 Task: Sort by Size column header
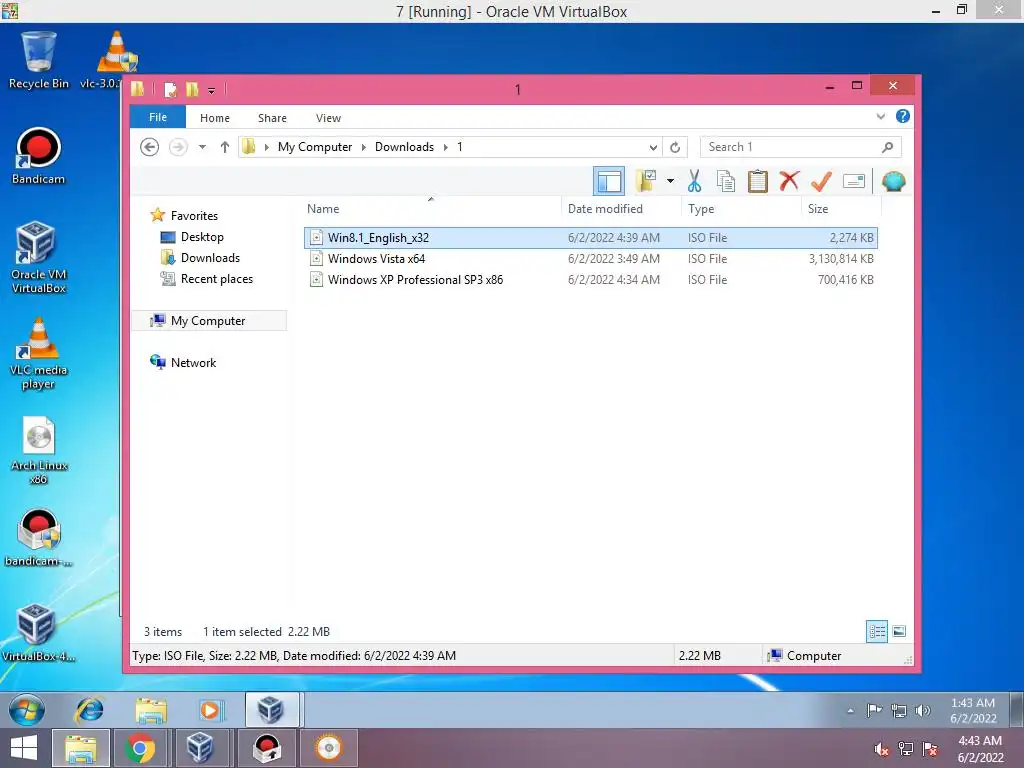tap(841, 209)
